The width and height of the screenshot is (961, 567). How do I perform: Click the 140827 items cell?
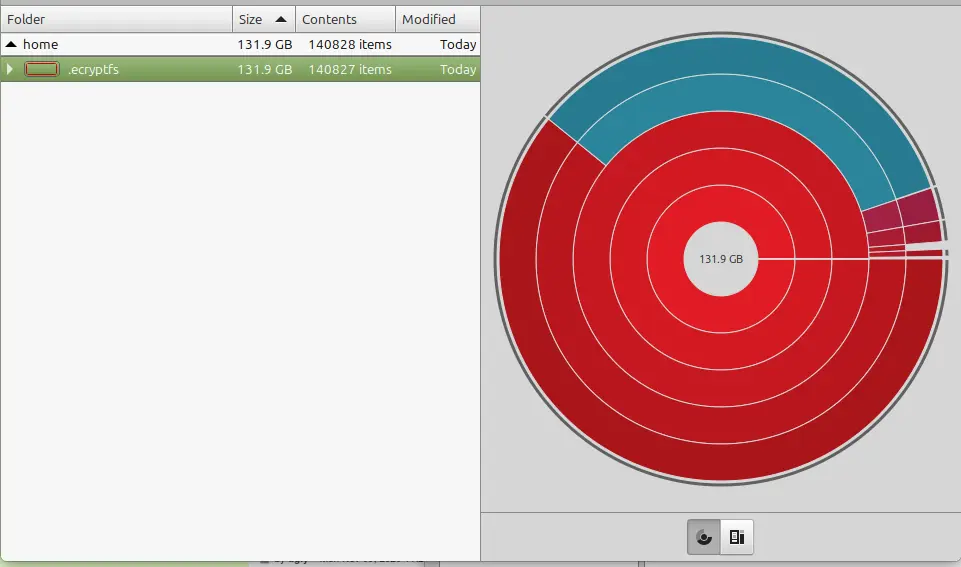[347, 70]
